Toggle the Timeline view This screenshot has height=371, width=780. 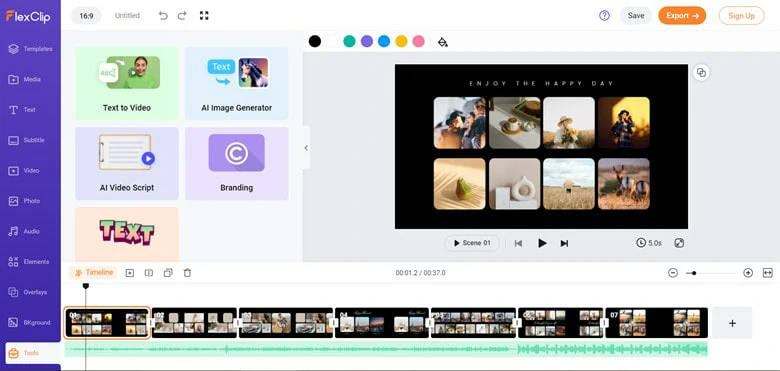coord(94,273)
